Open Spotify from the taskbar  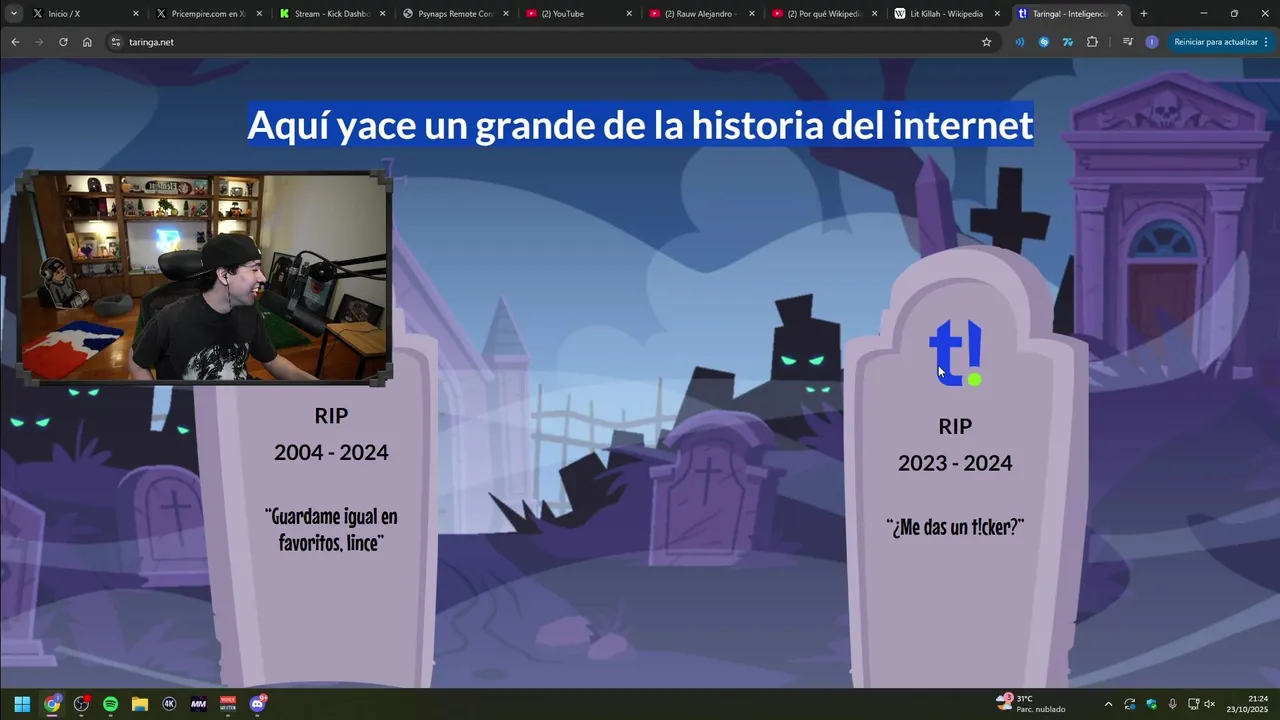click(110, 704)
